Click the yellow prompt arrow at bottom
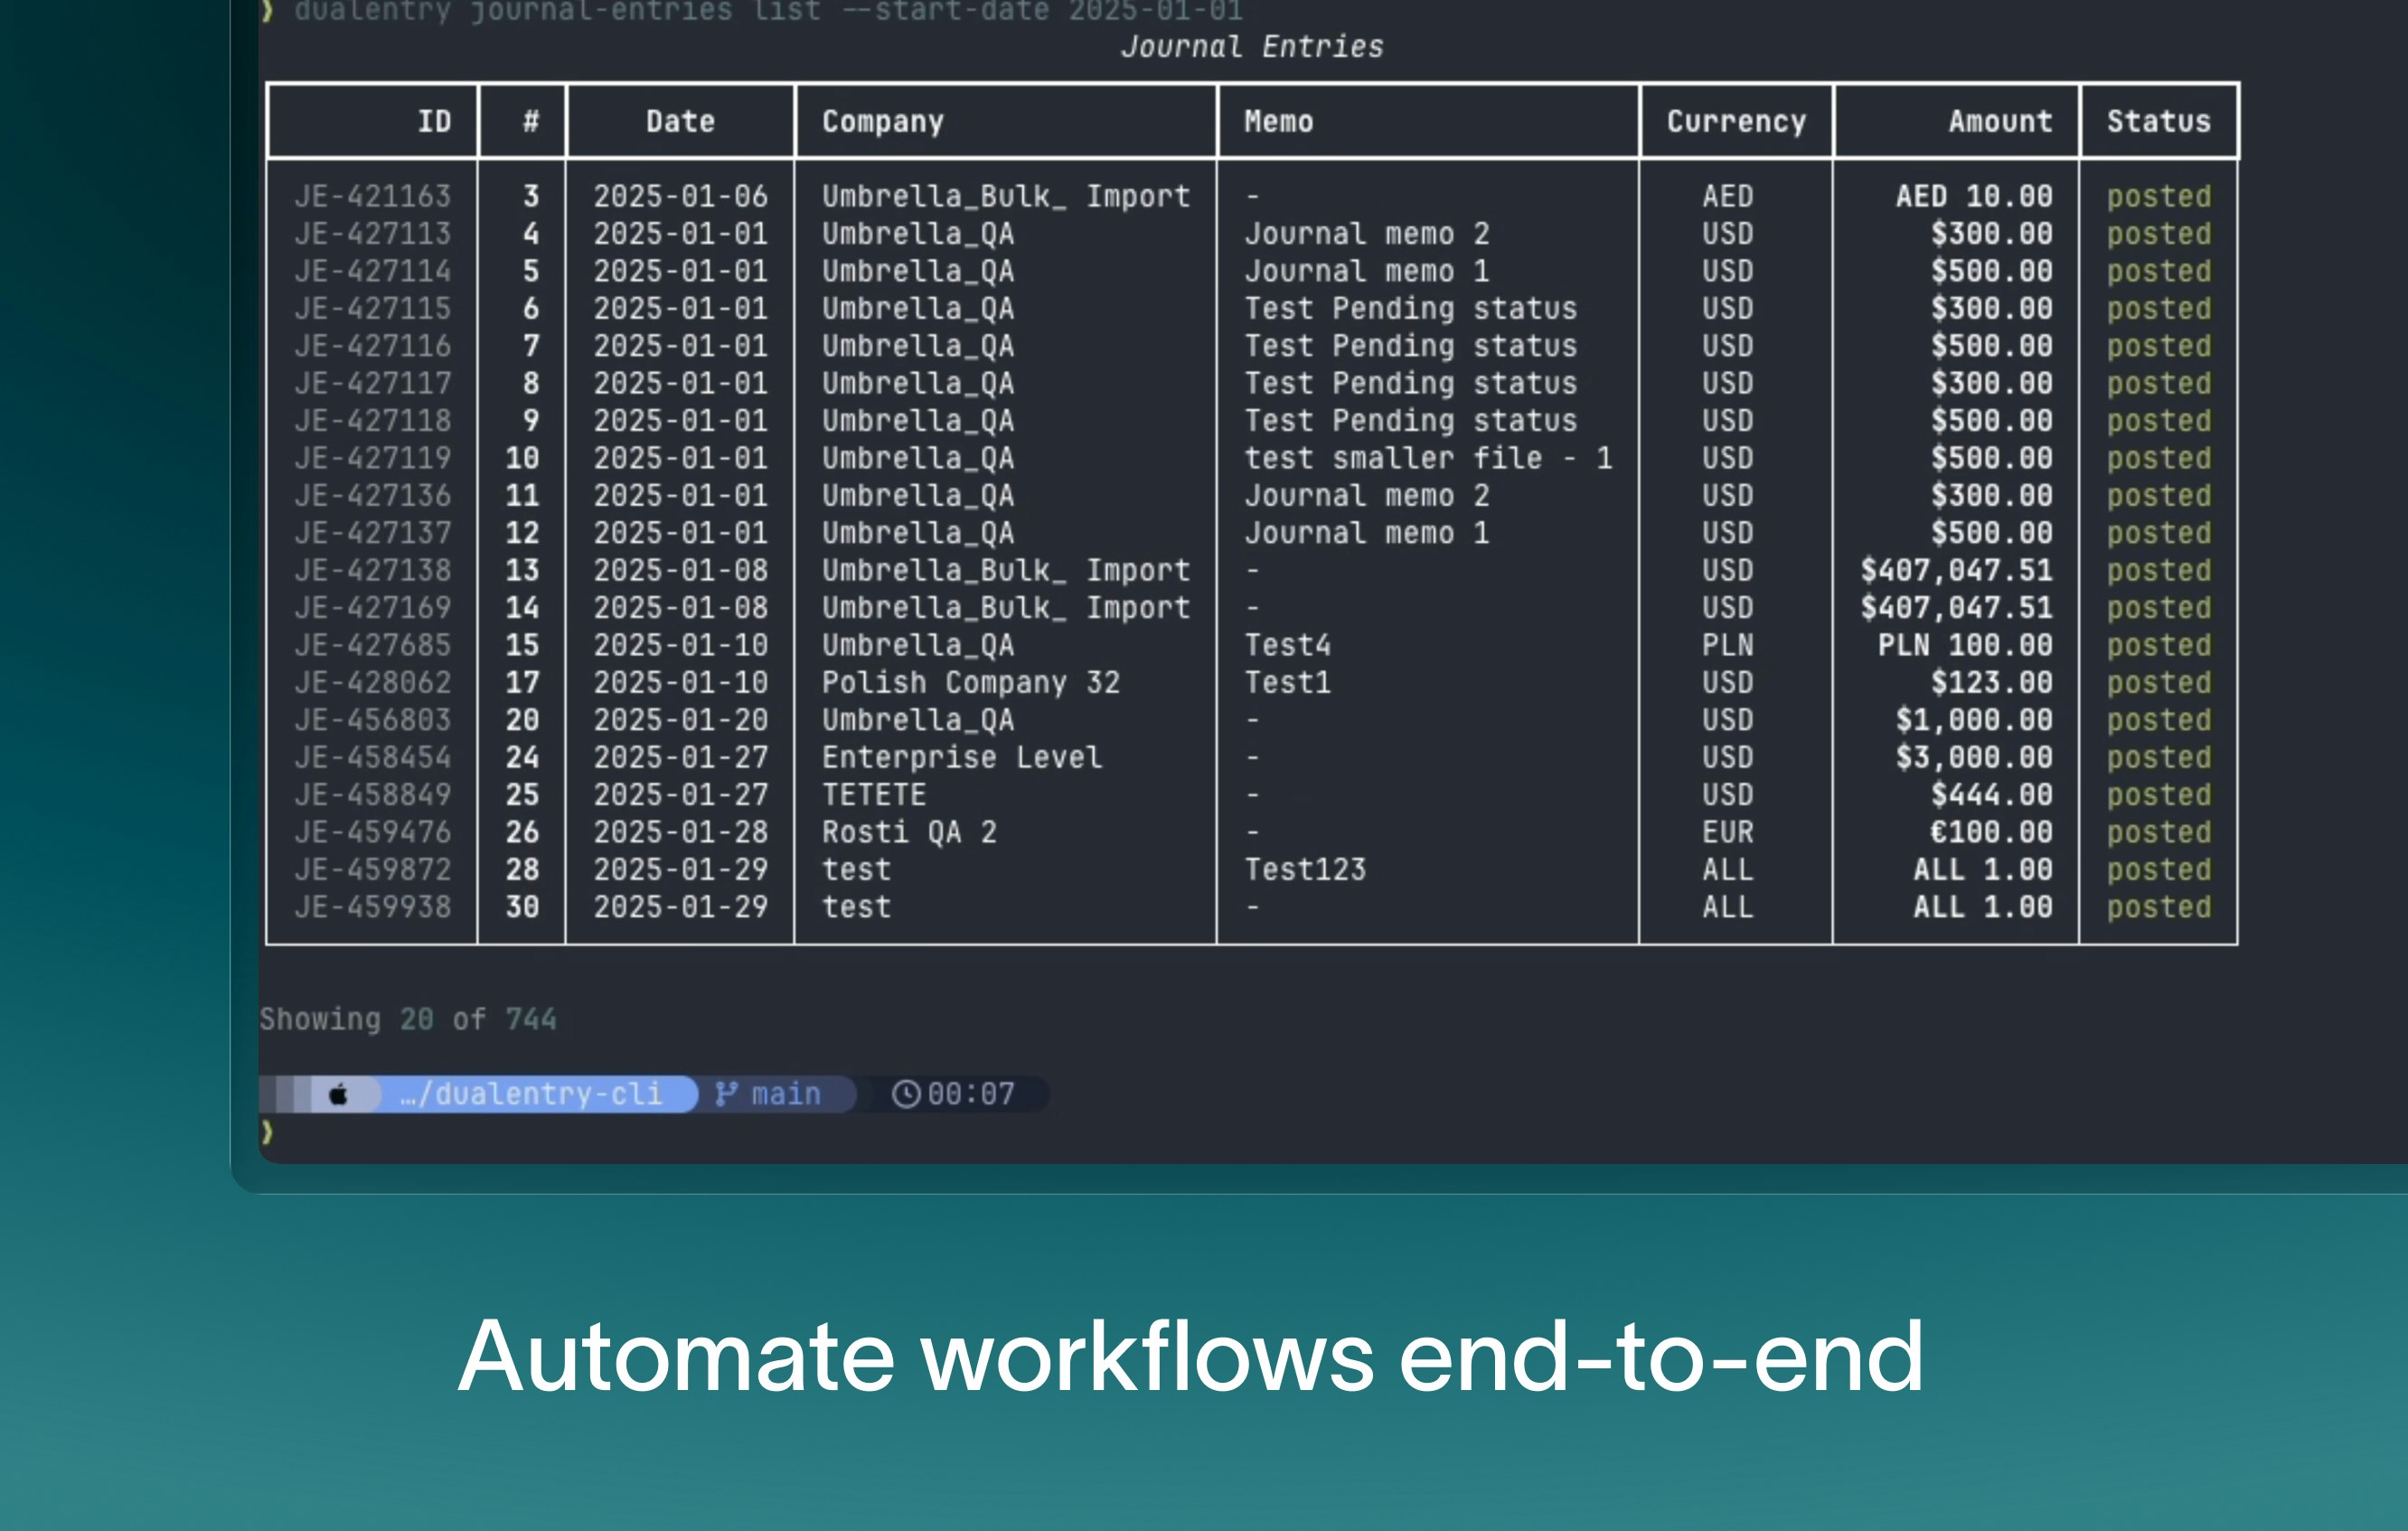The image size is (2408, 1531). pos(267,1133)
